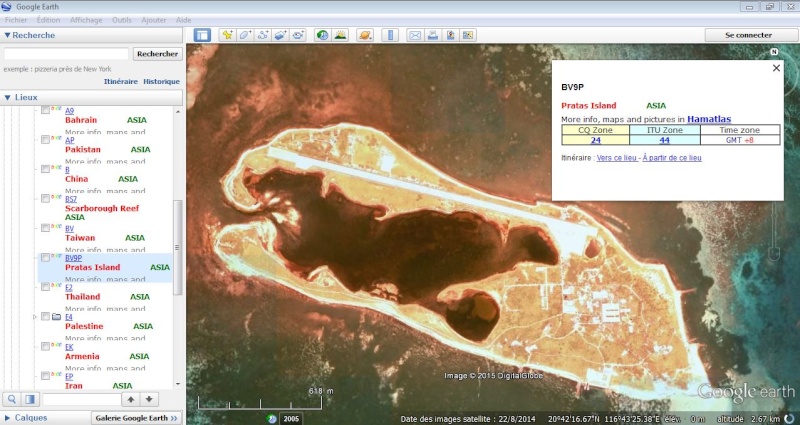Add a polygon from the toolbar
The width and height of the screenshot is (800, 425).
click(x=245, y=35)
